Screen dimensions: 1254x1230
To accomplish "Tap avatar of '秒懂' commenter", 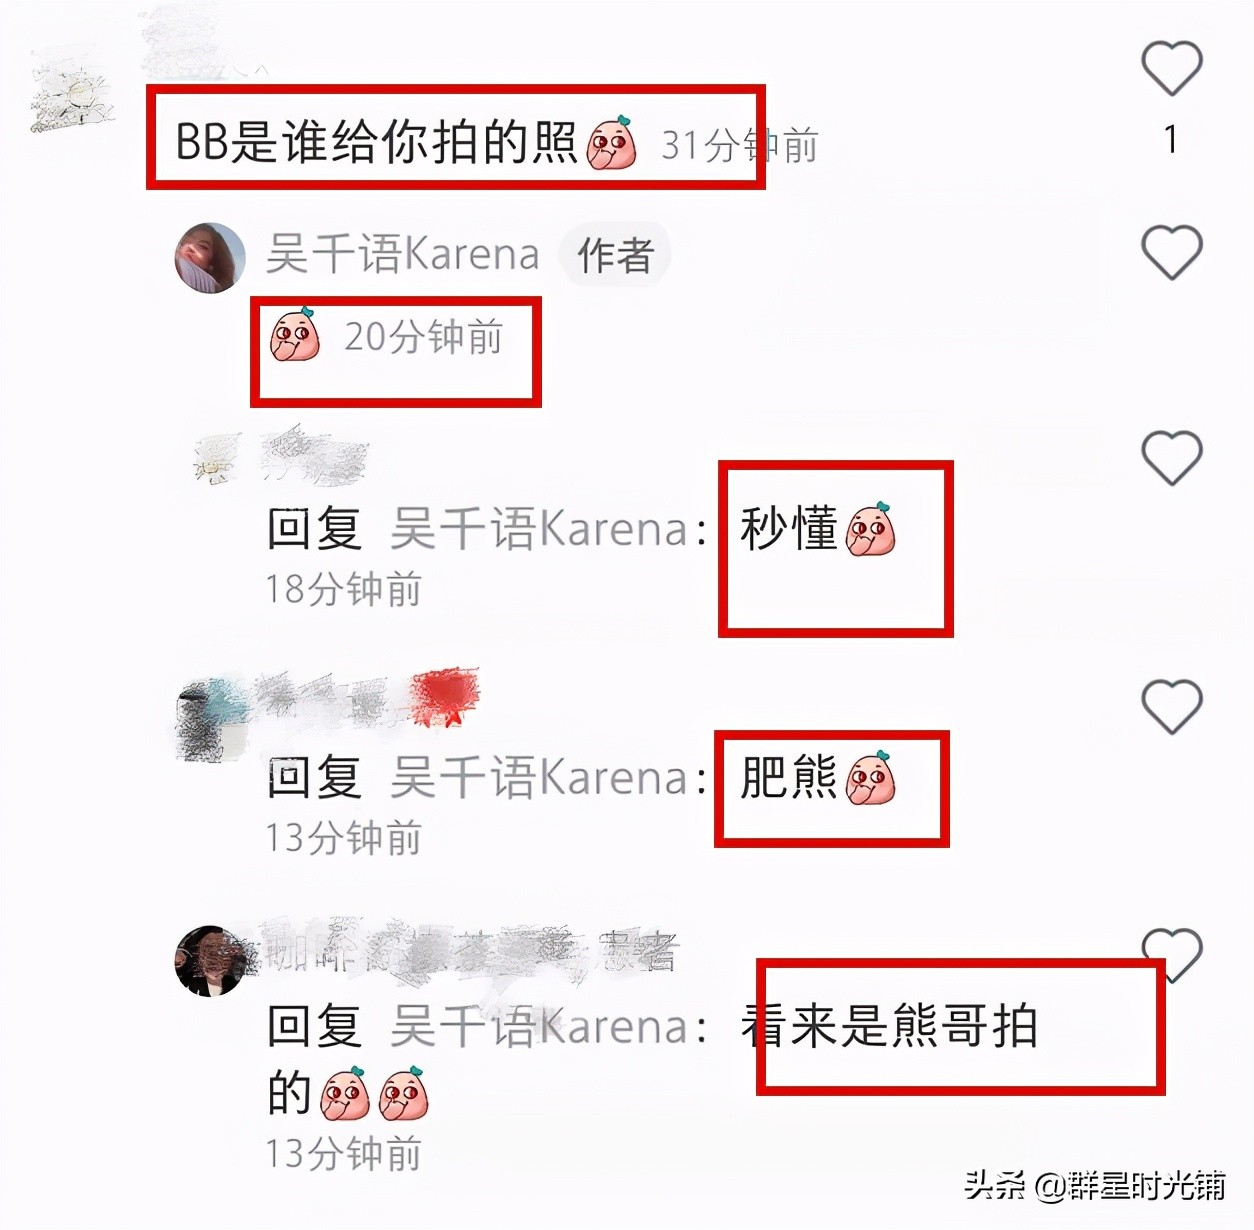I will [217, 459].
